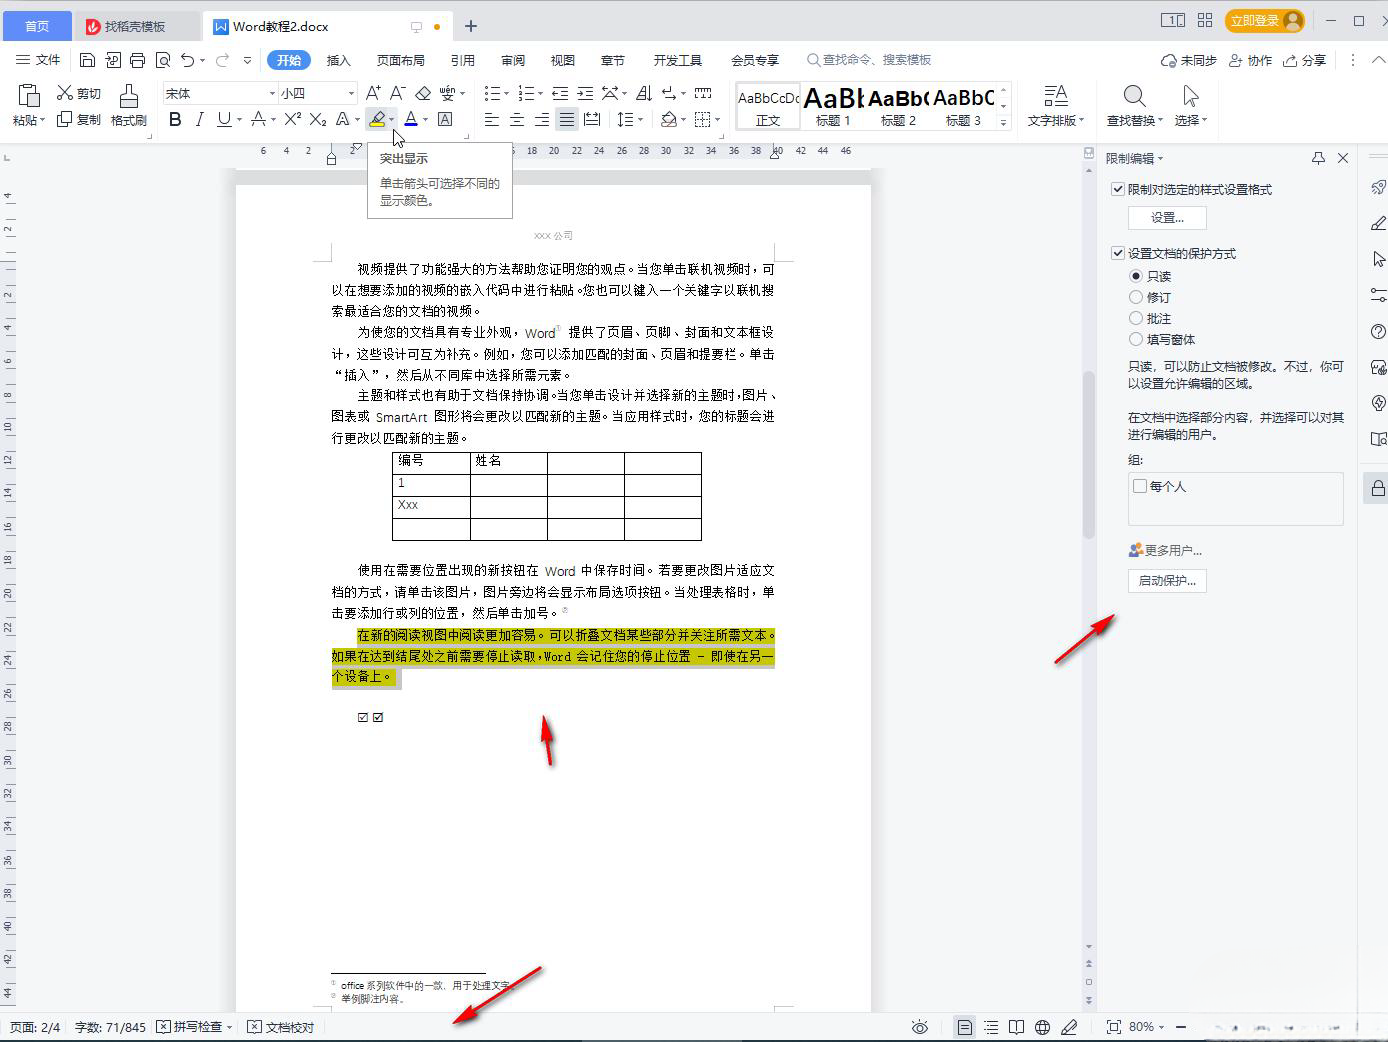Justify the paragraph text

point(567,119)
